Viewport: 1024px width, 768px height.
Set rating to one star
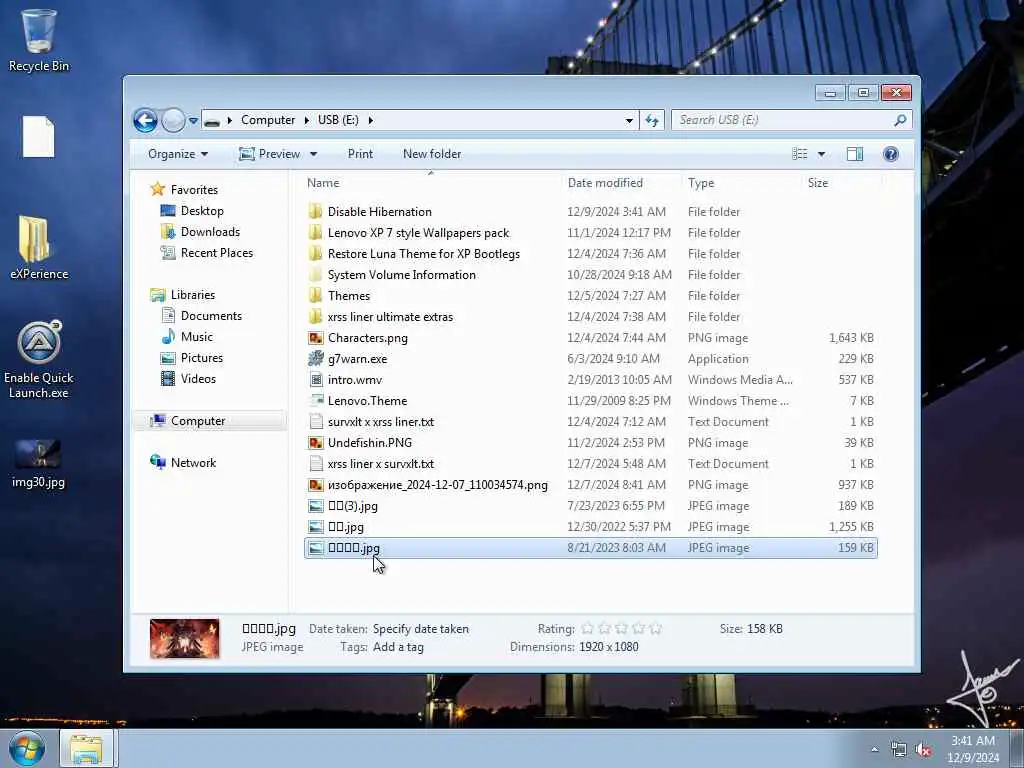tap(587, 628)
